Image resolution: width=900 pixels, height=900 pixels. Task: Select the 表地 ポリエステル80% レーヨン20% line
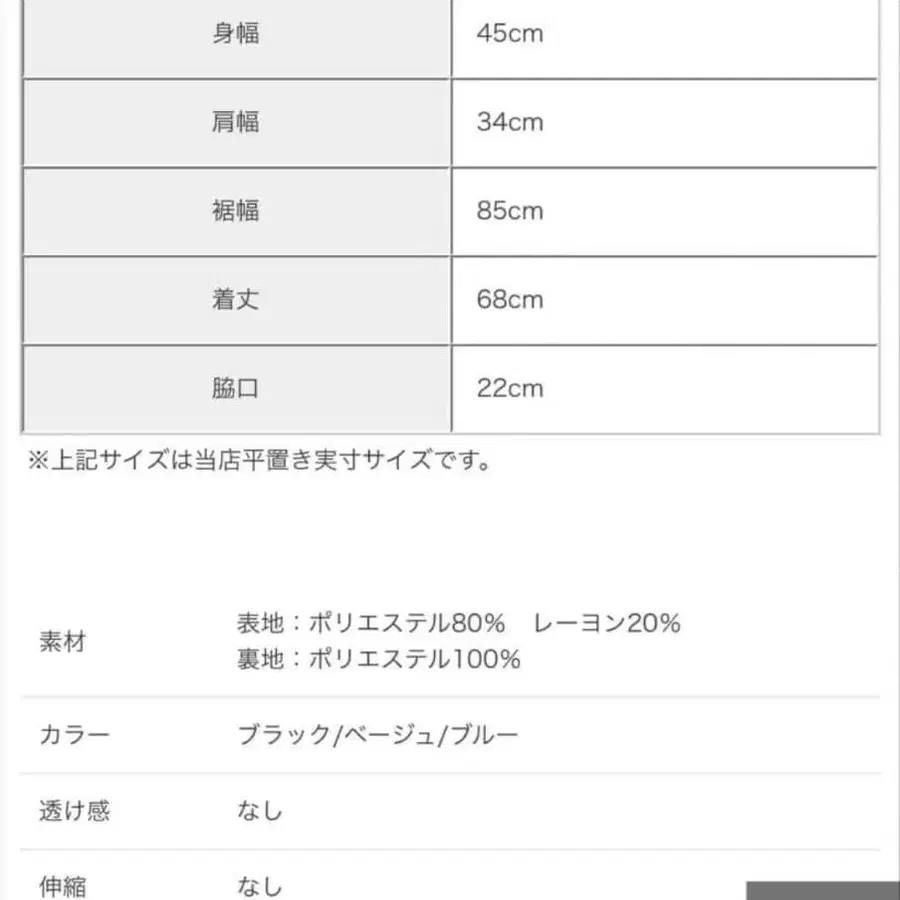tap(458, 623)
